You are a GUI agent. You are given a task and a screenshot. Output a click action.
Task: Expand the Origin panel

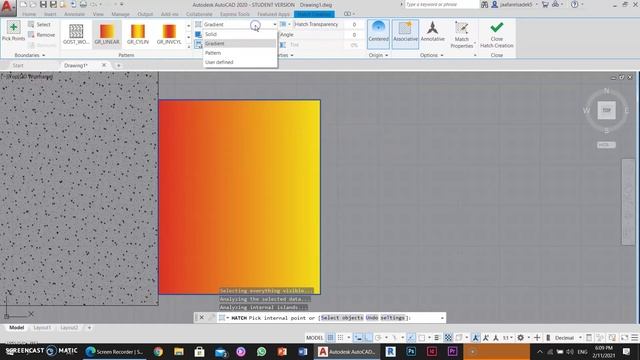click(x=378, y=55)
